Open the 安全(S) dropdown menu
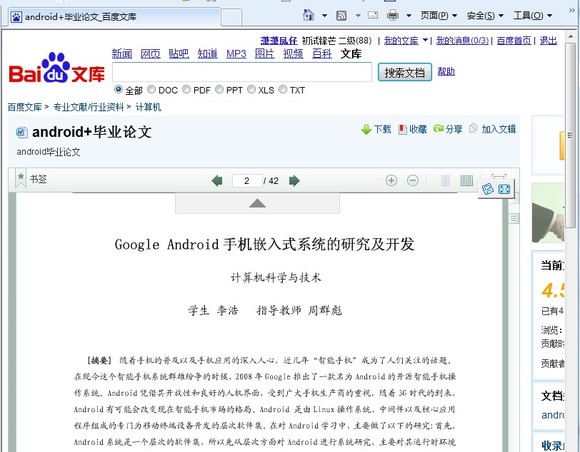Image resolution: width=580 pixels, height=452 pixels. point(485,16)
